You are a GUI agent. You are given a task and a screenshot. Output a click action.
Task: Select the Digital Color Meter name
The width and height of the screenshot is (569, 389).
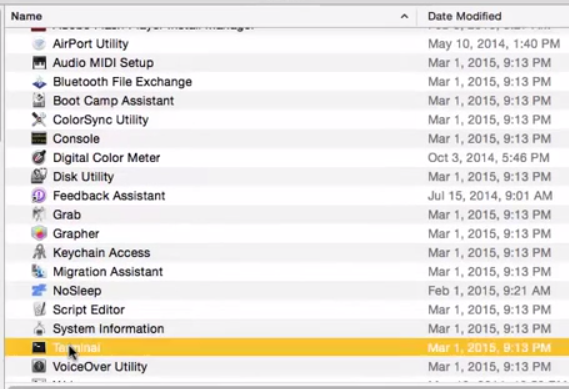pos(106,158)
